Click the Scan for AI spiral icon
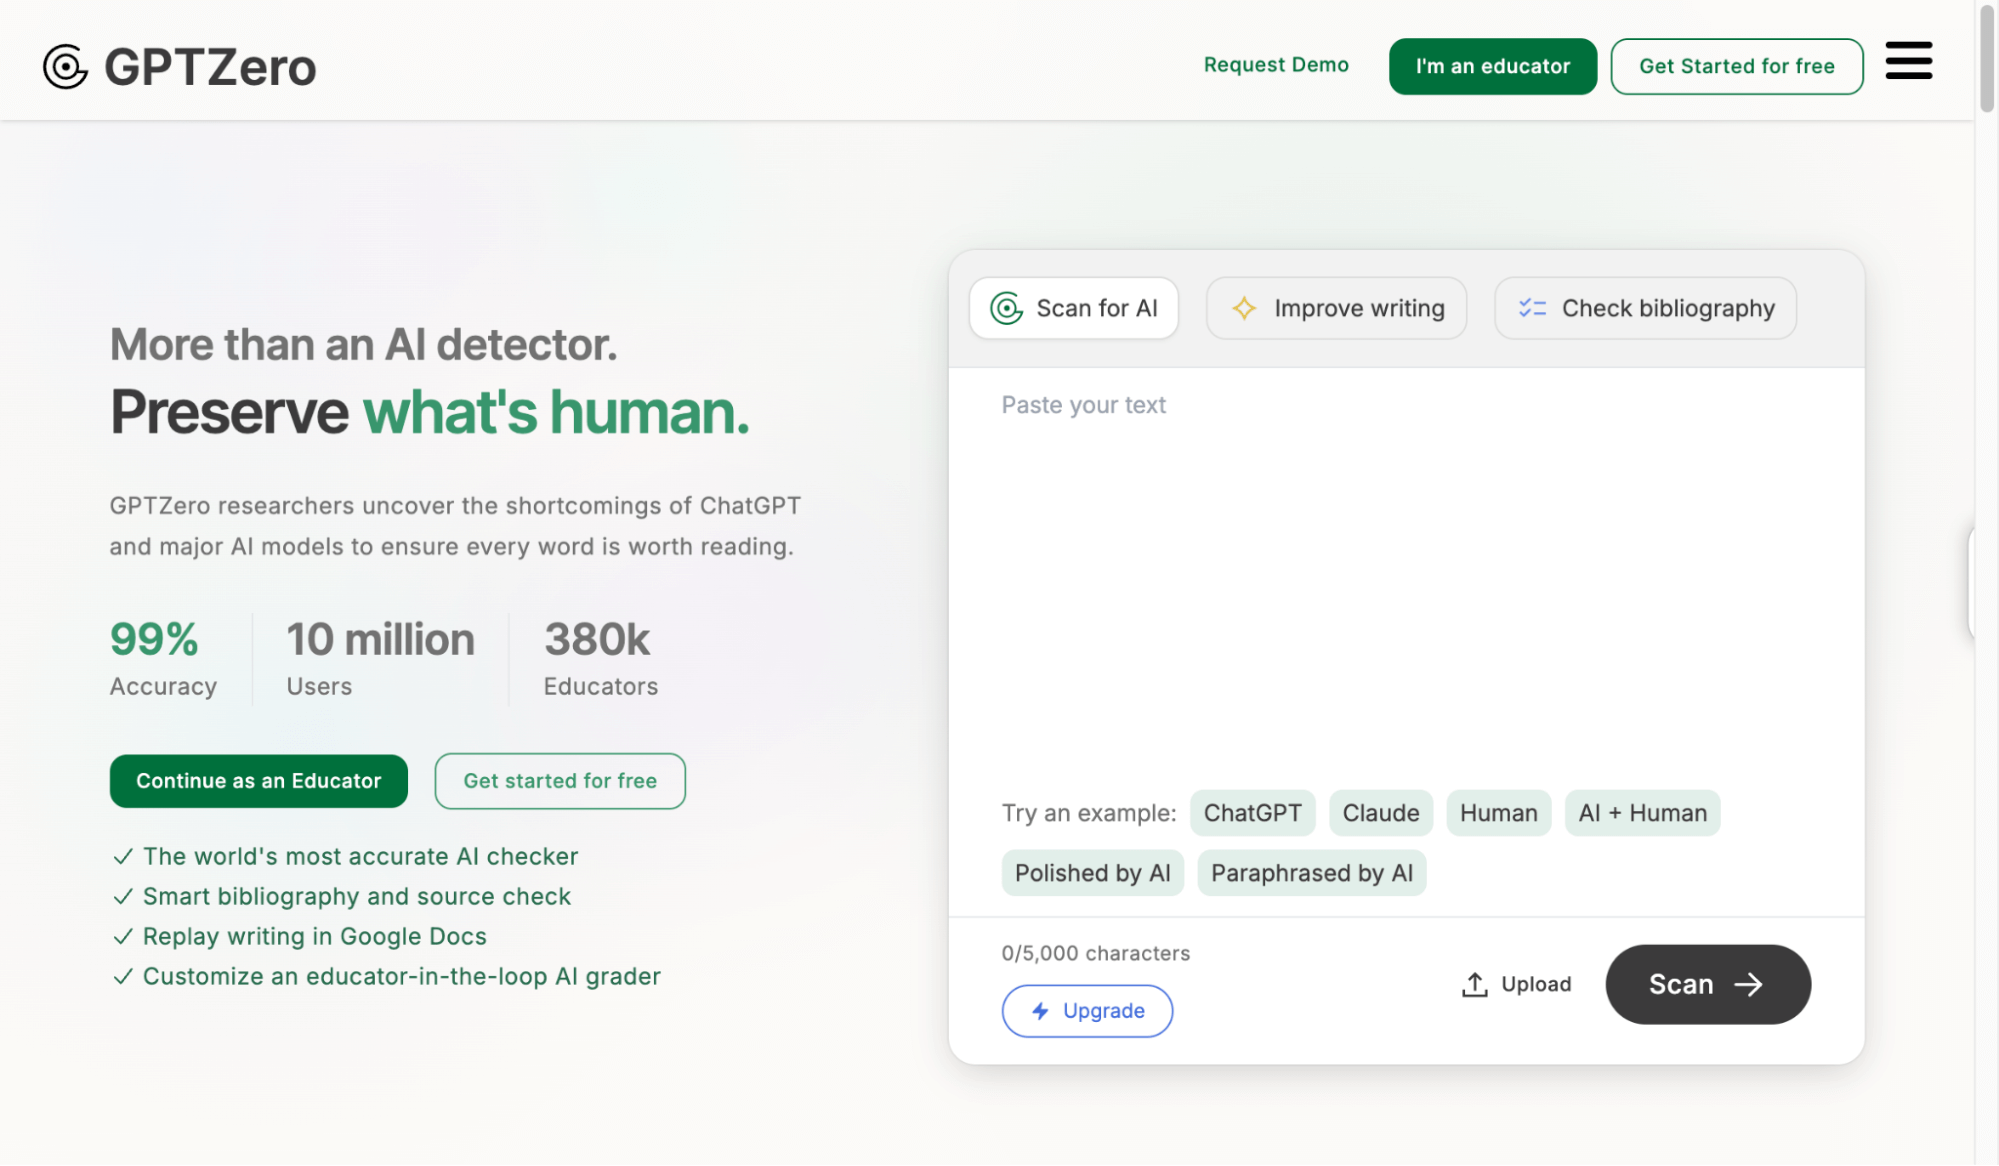1999x1166 pixels. [x=1006, y=308]
